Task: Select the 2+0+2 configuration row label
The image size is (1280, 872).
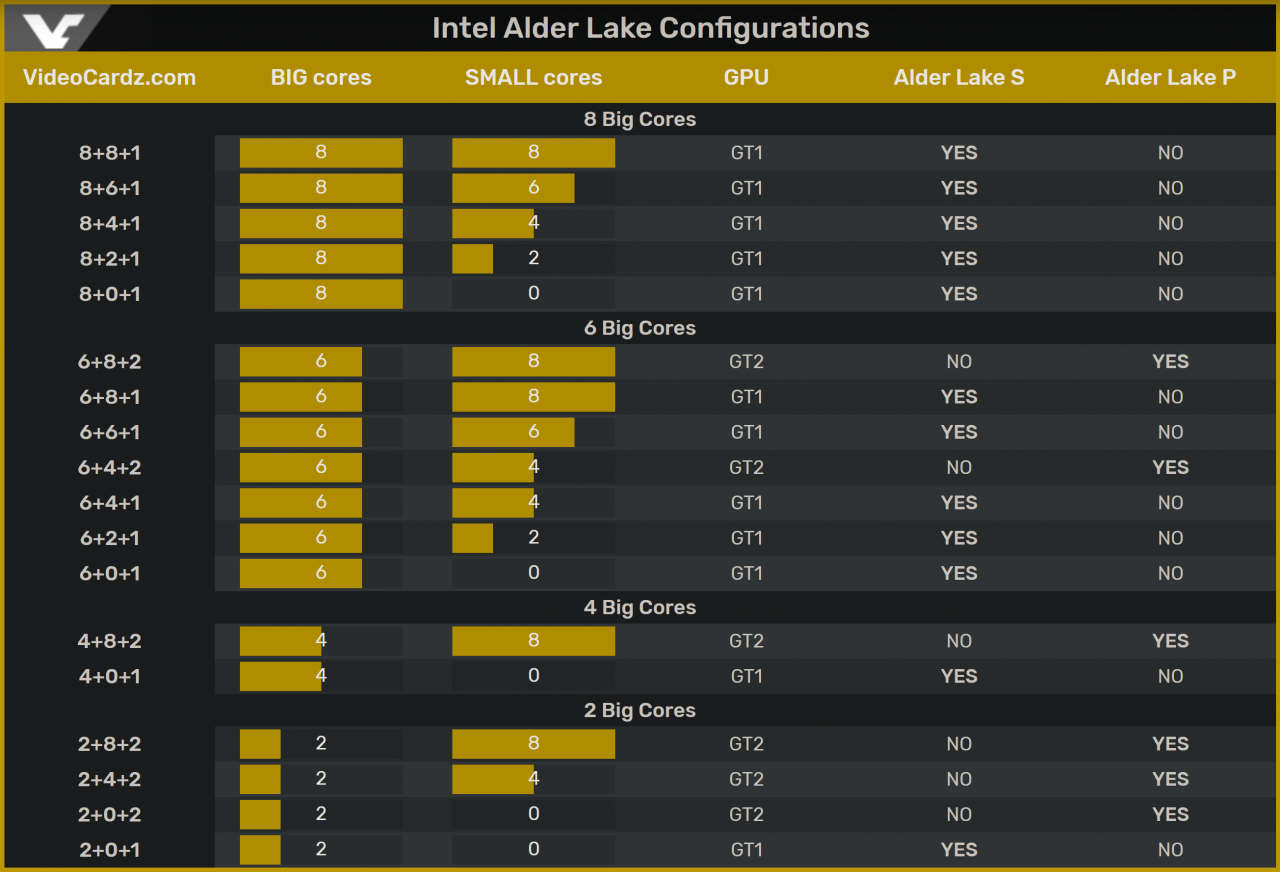Action: (x=109, y=814)
